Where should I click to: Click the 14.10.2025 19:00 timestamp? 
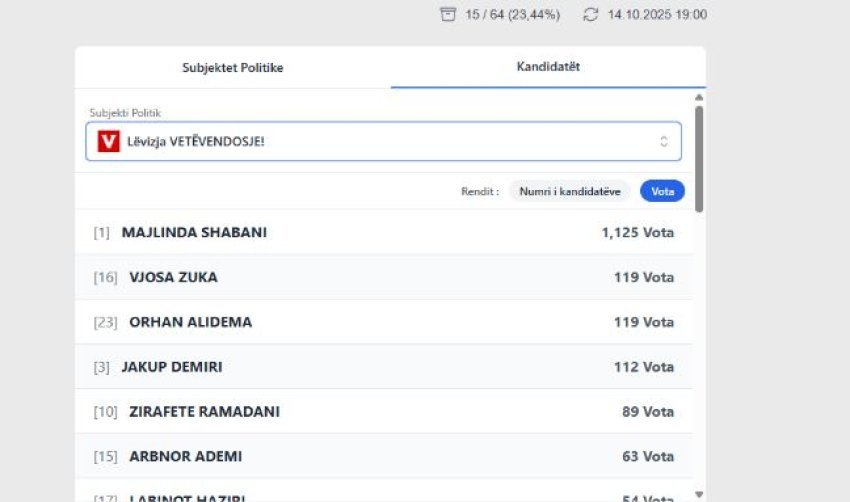click(657, 15)
